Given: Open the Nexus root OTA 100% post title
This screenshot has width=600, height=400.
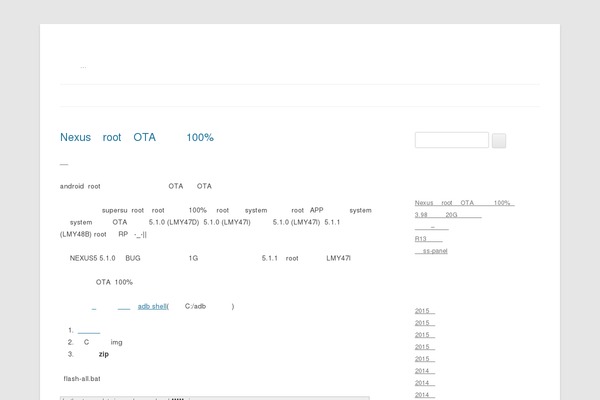Looking at the screenshot, I should [x=137, y=137].
